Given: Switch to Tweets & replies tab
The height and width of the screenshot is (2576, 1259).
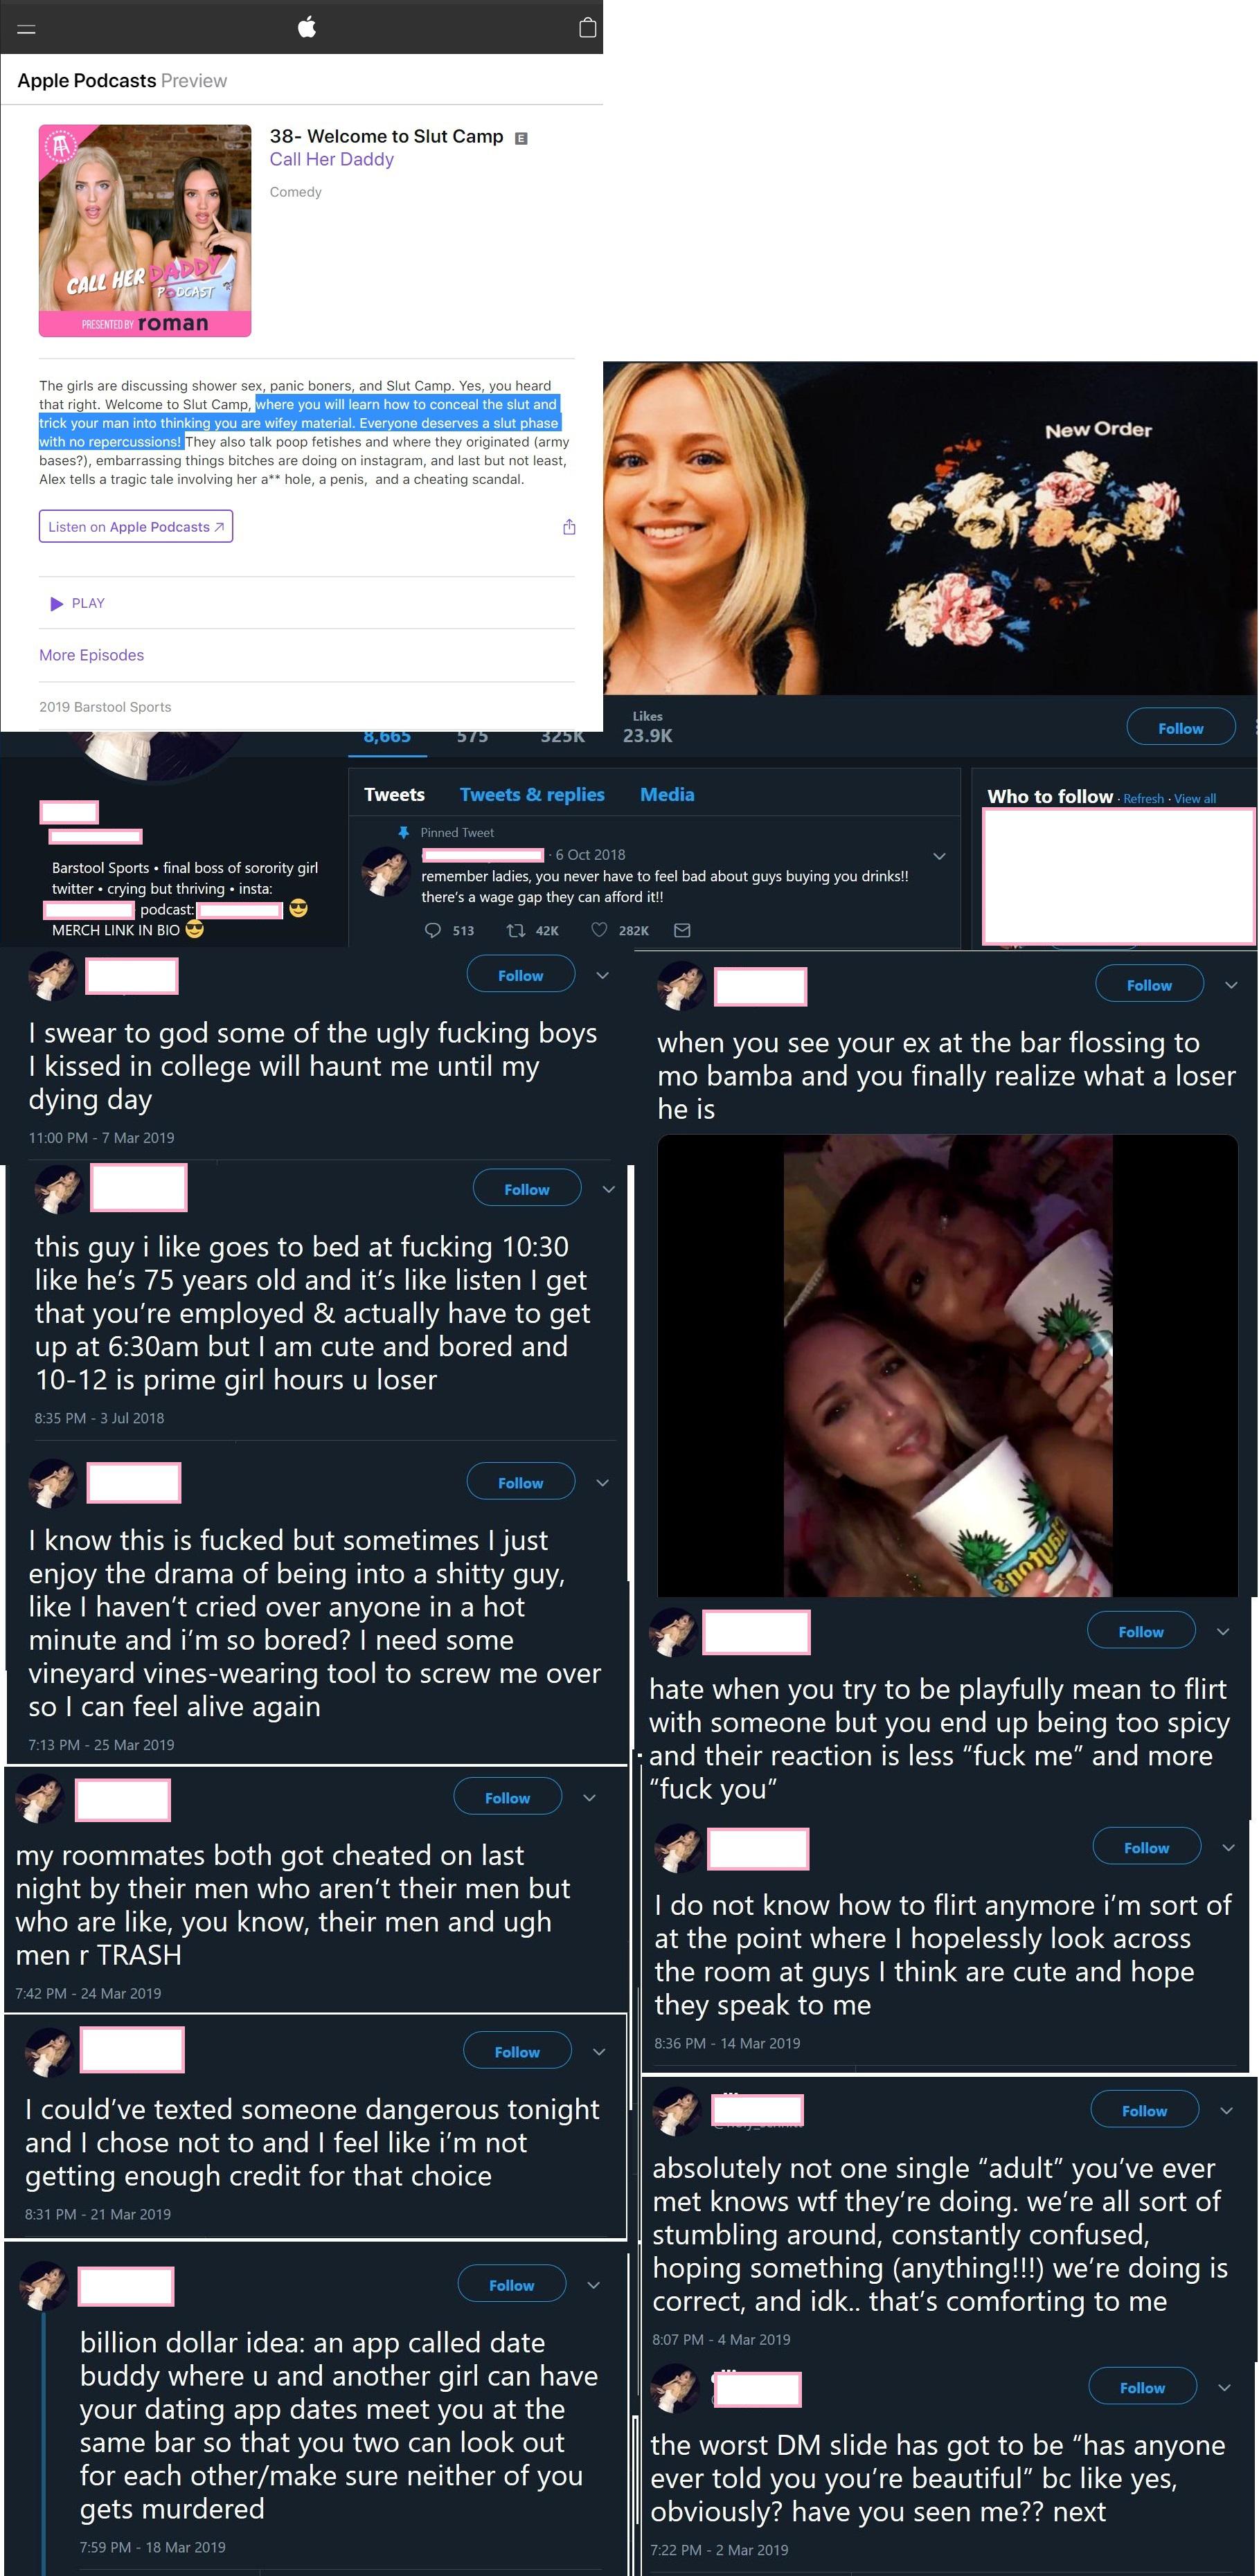Looking at the screenshot, I should pos(532,794).
